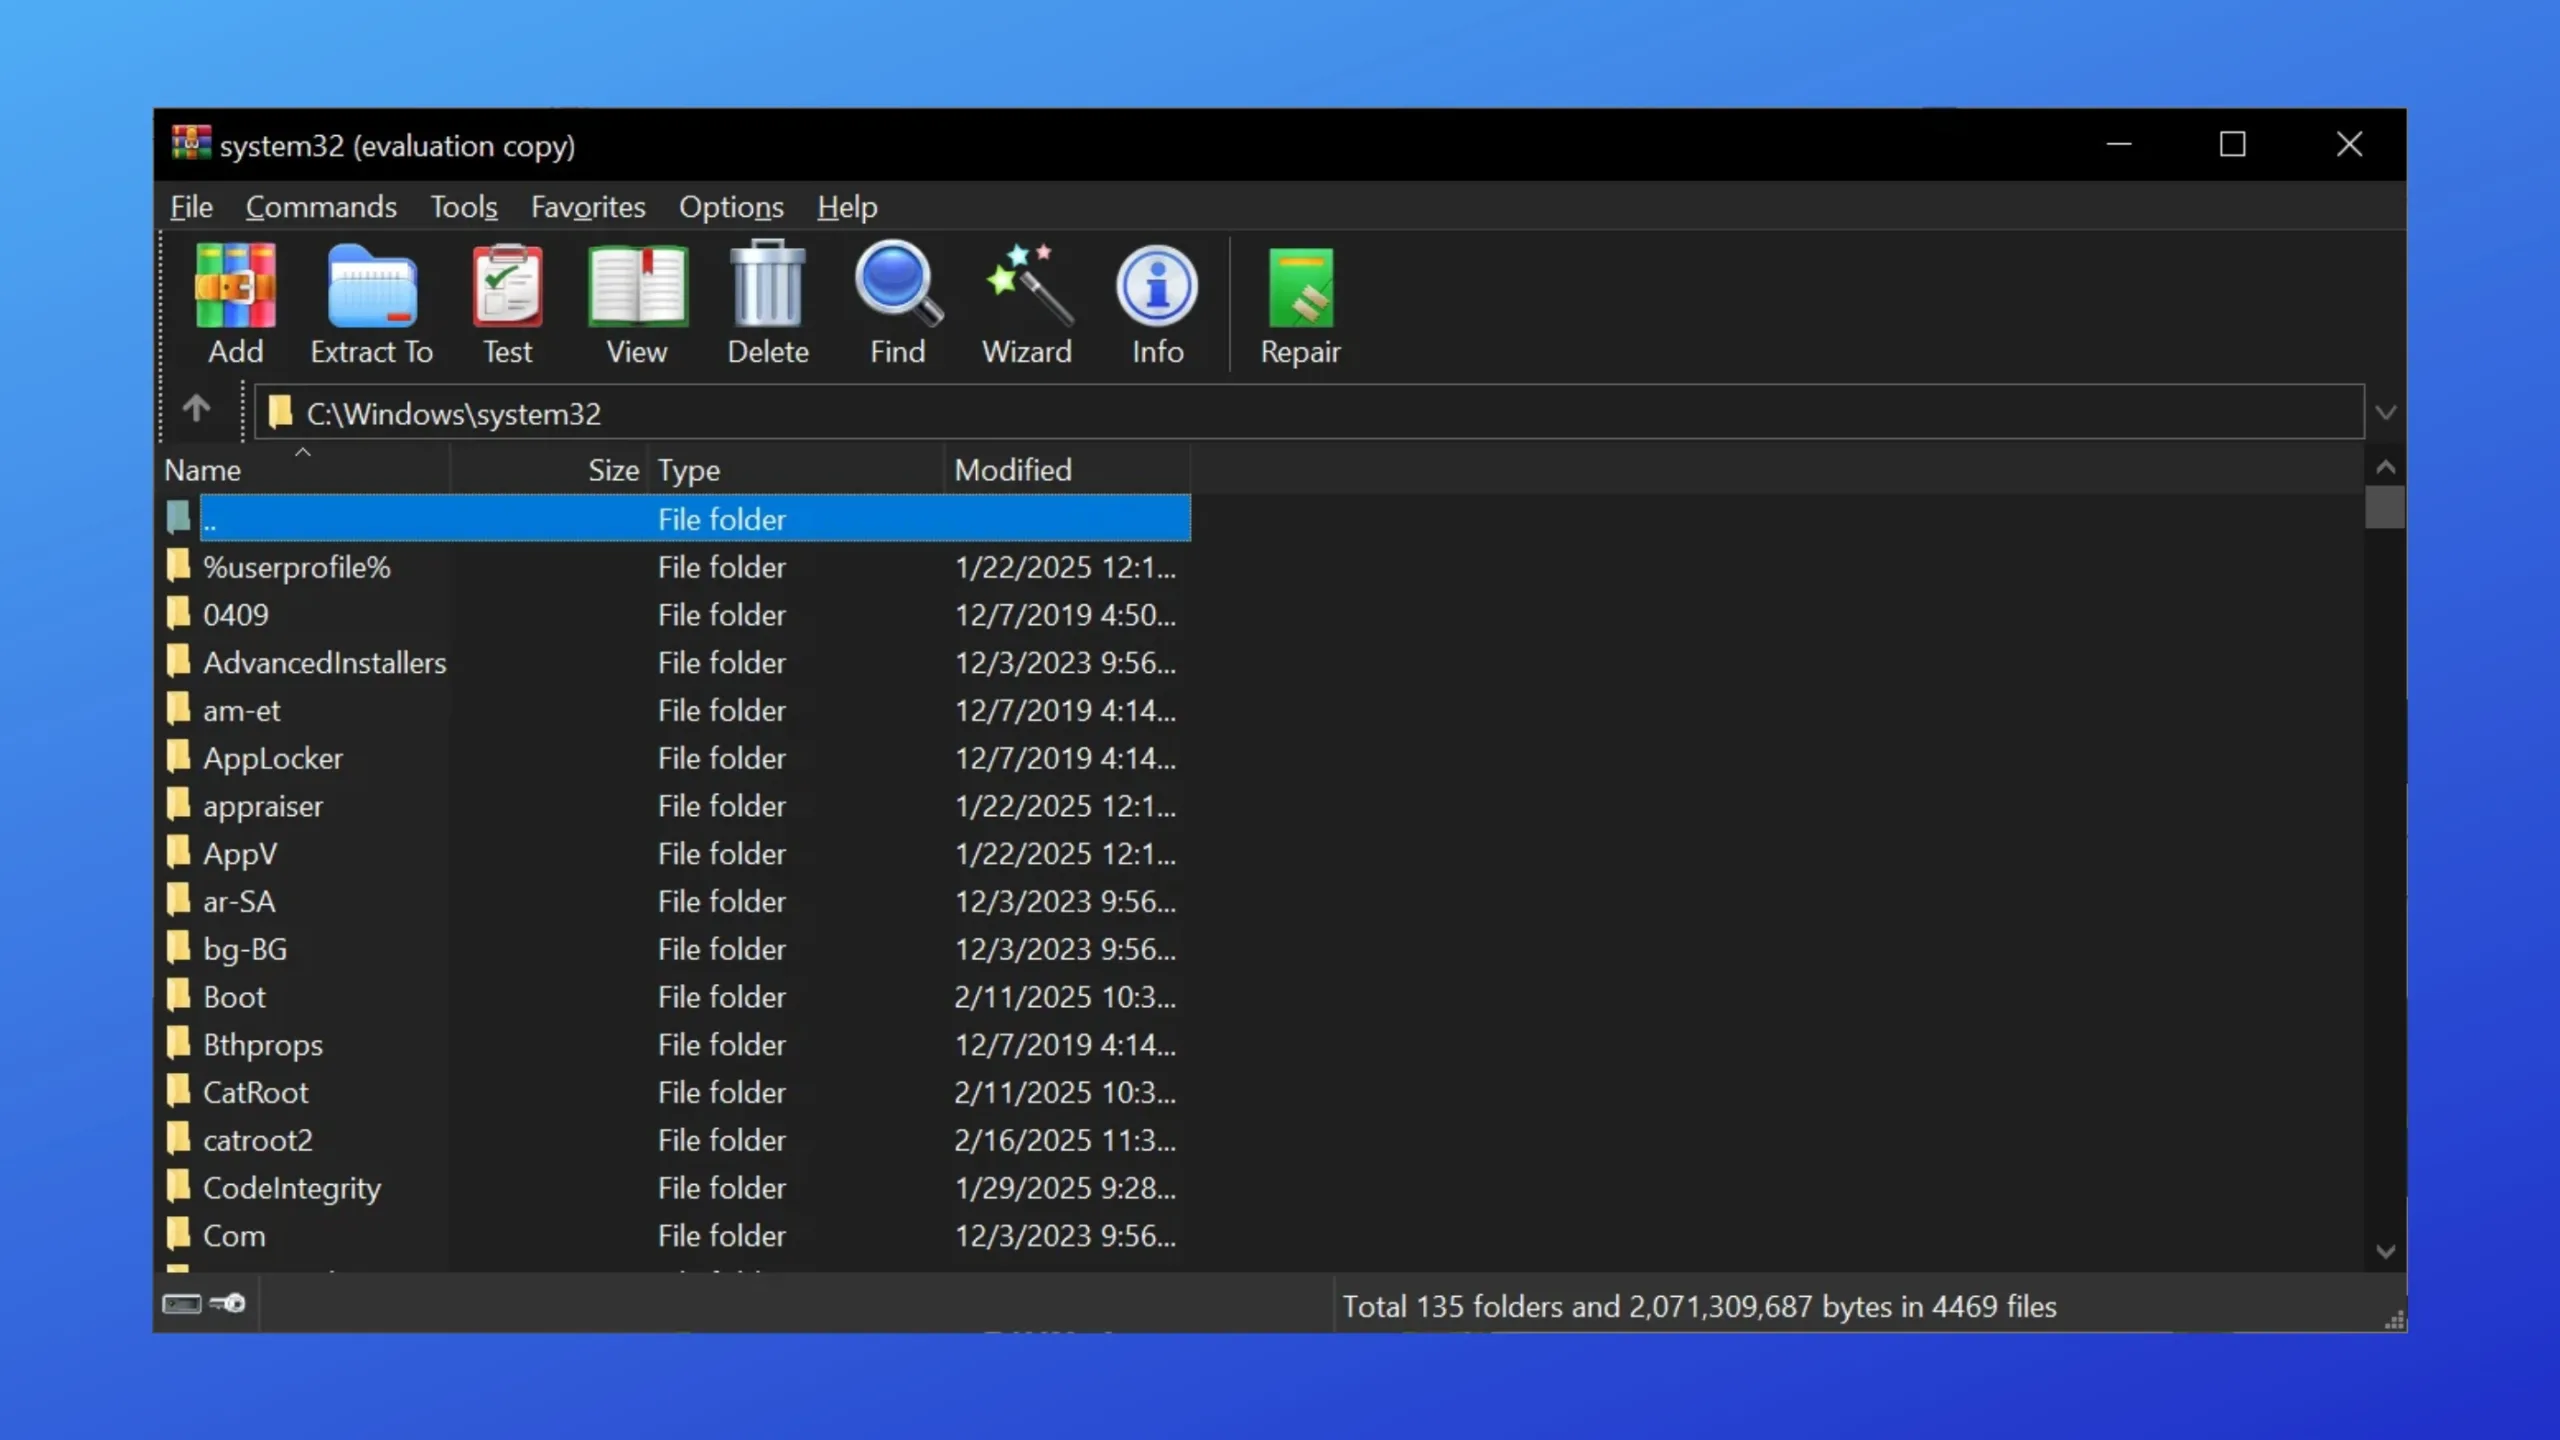This screenshot has height=1440, width=2560.
Task: Click the Repair archive icon
Action: (1300, 288)
